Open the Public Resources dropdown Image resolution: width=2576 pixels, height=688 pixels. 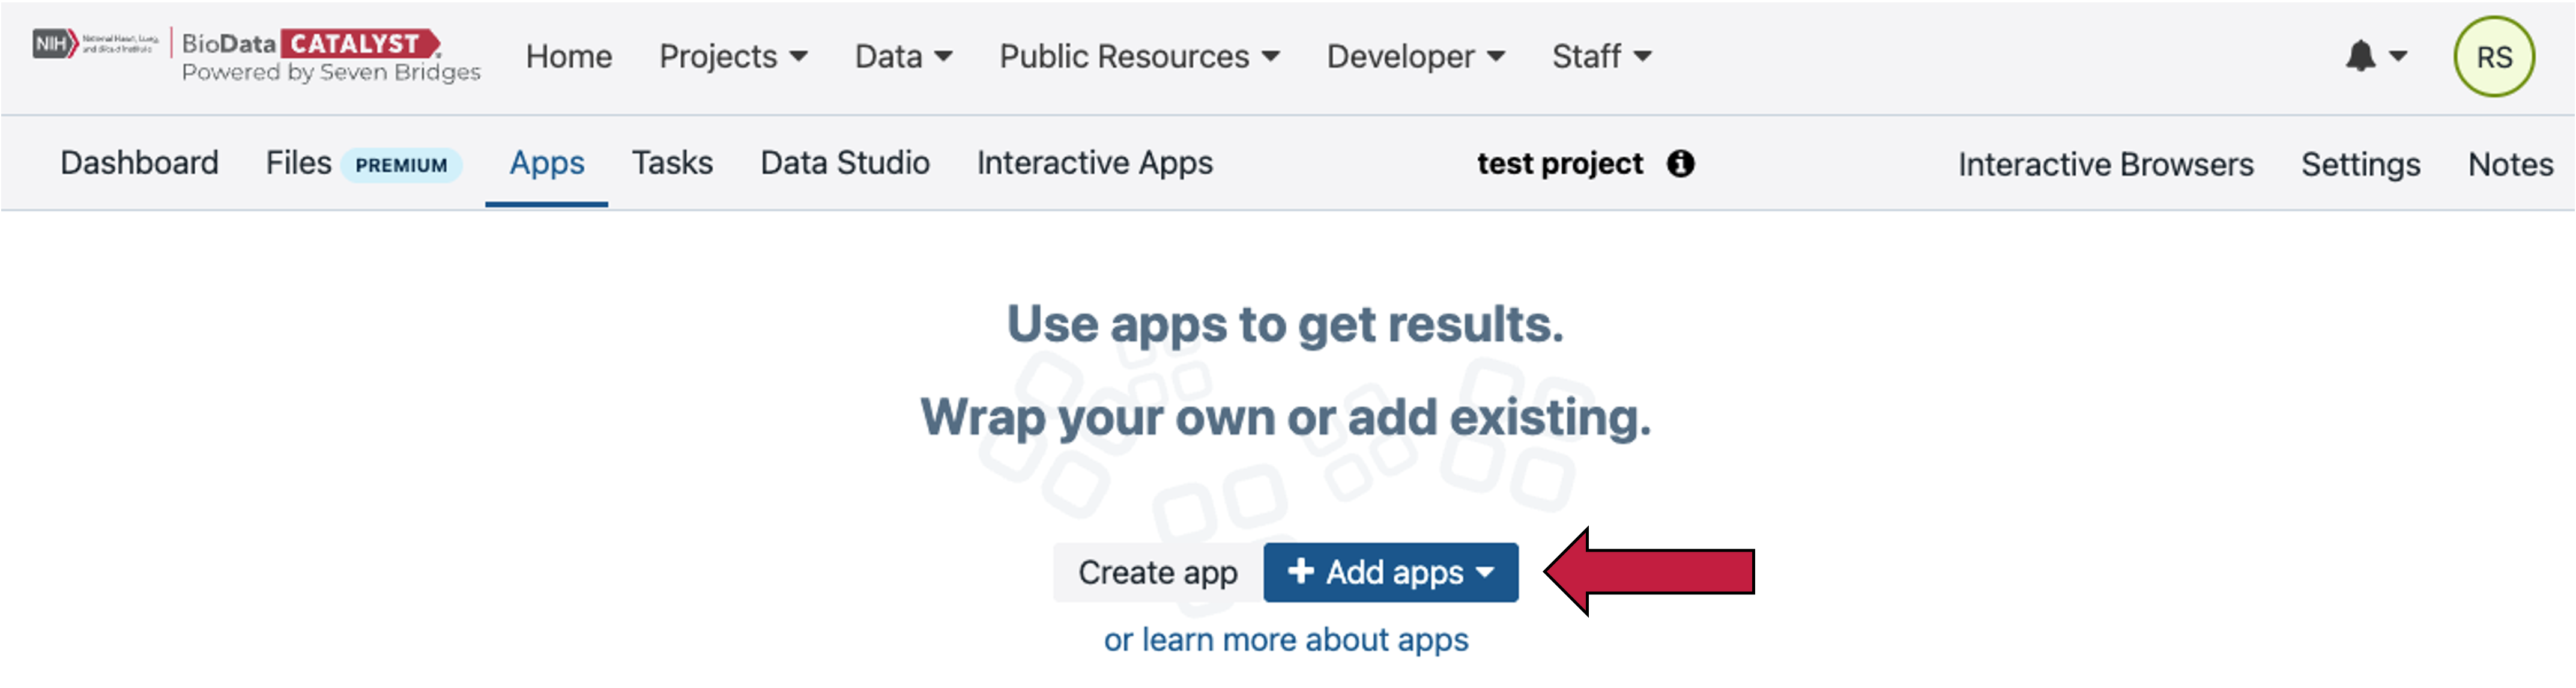1139,56
